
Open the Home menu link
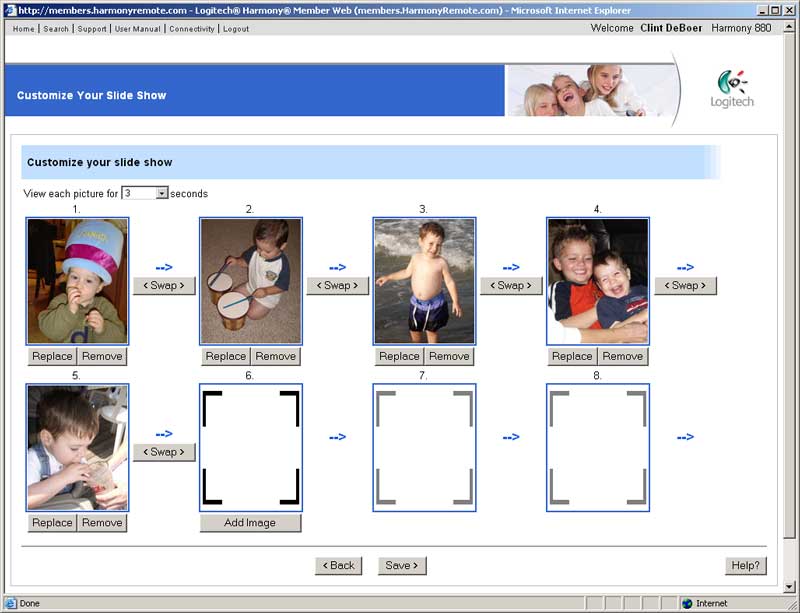[x=23, y=29]
